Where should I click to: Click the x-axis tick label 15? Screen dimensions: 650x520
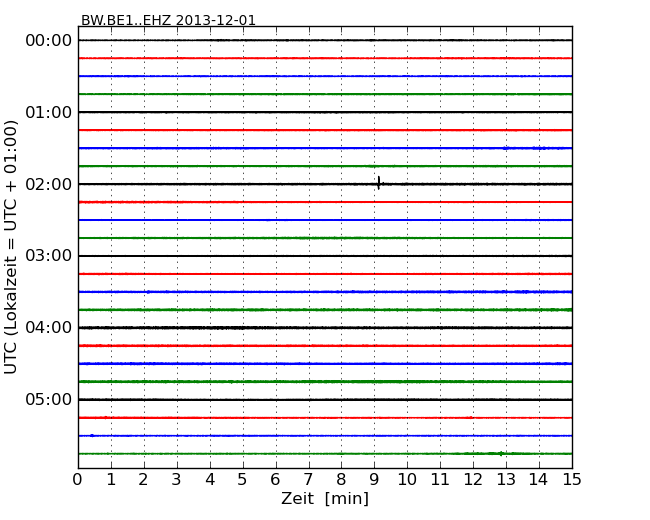(x=572, y=480)
